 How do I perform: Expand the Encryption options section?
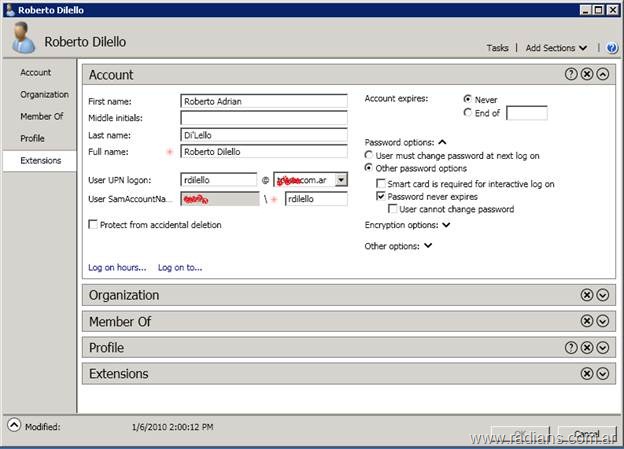(446, 225)
